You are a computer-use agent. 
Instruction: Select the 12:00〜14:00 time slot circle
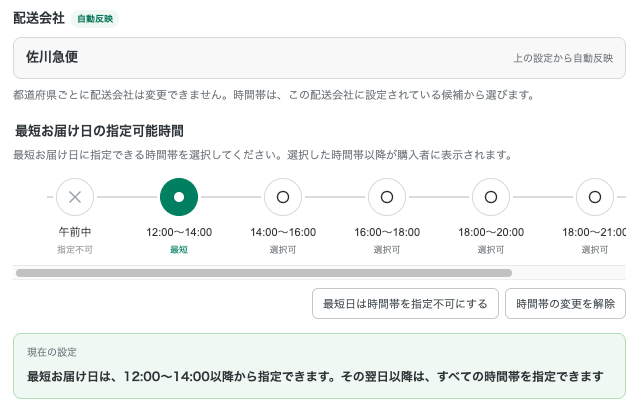point(179,197)
